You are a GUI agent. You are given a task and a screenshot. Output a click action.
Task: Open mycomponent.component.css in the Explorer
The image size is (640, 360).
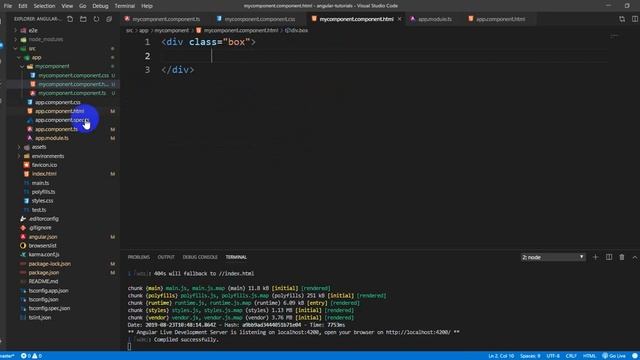73,75
